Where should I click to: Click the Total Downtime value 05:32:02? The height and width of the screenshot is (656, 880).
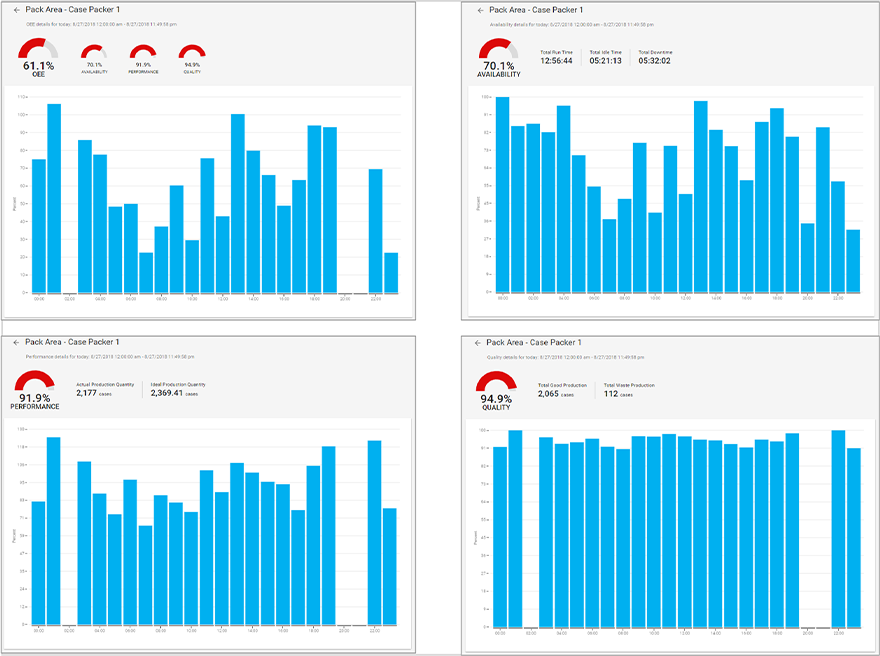(654, 61)
